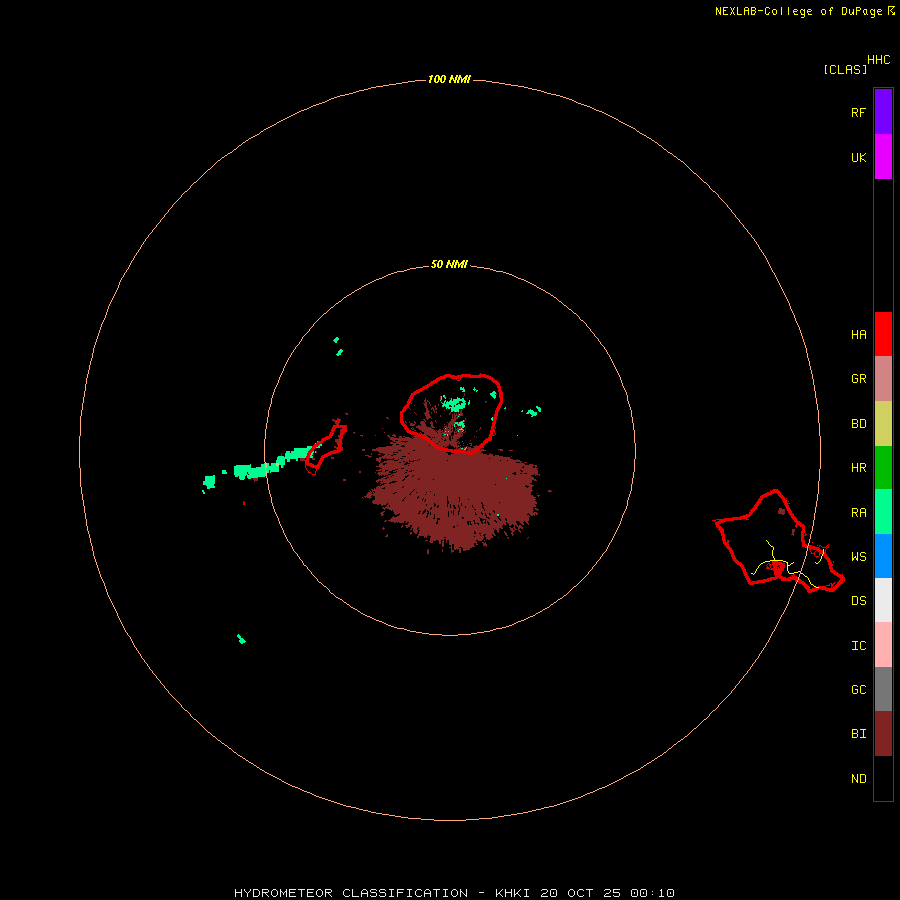Click the '50 NMI' range ring label

pos(449,264)
